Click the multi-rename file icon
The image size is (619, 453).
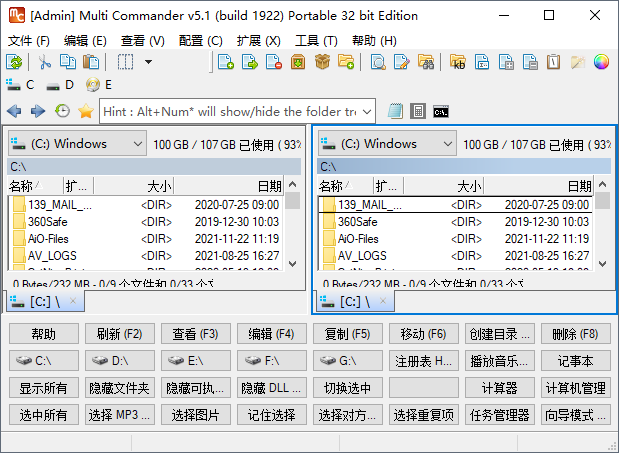click(x=482, y=62)
